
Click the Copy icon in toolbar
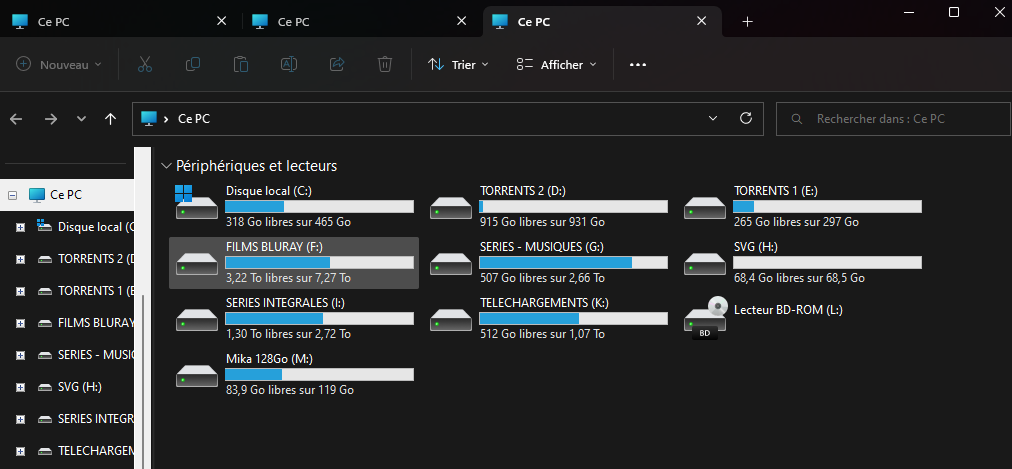[x=193, y=65]
